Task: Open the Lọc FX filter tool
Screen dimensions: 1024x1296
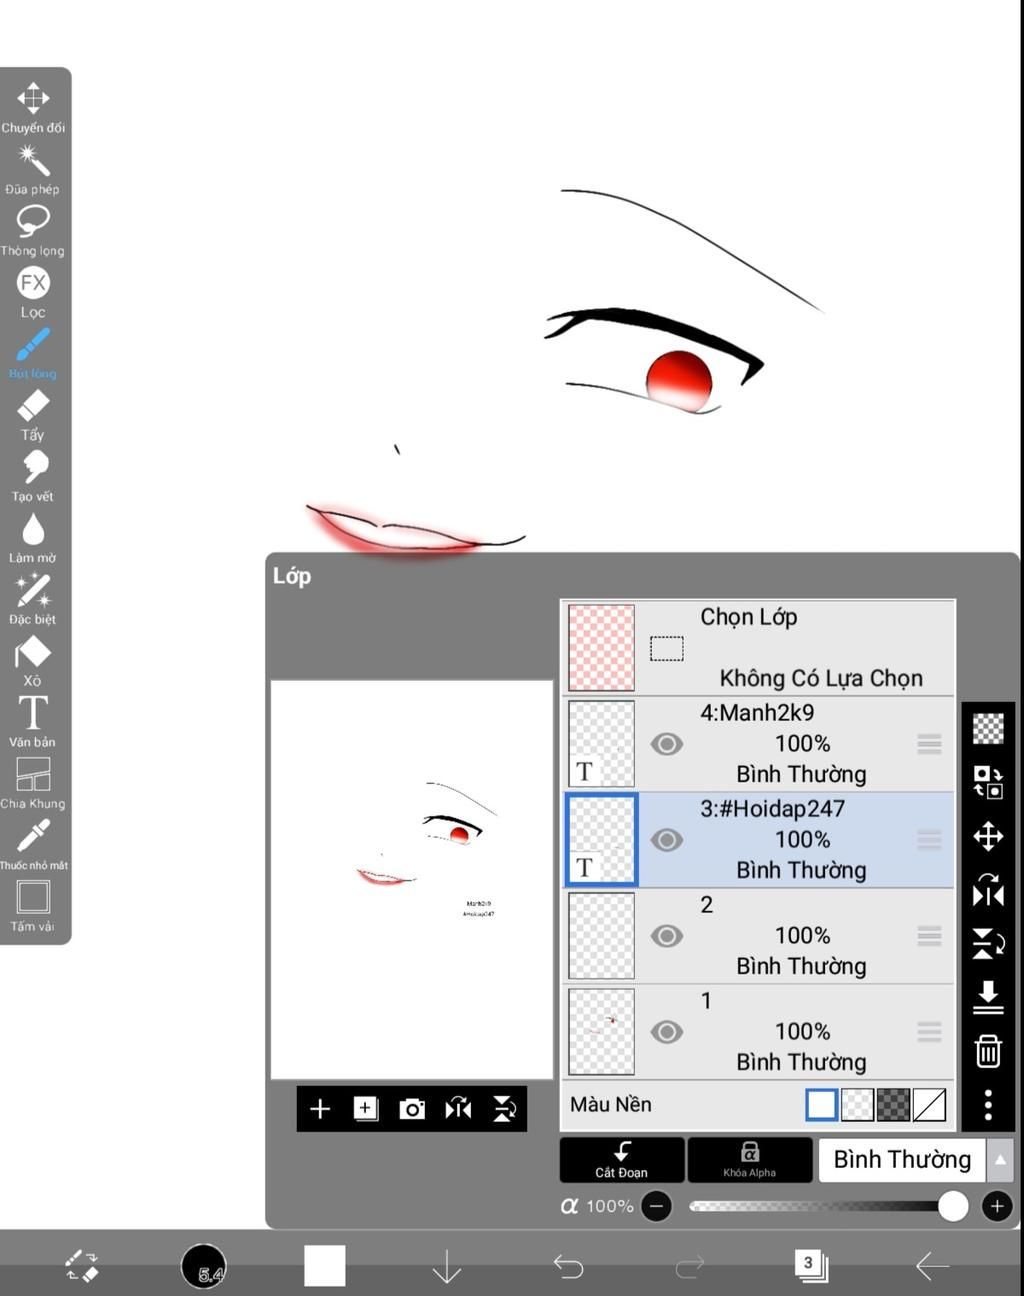Action: [x=33, y=292]
